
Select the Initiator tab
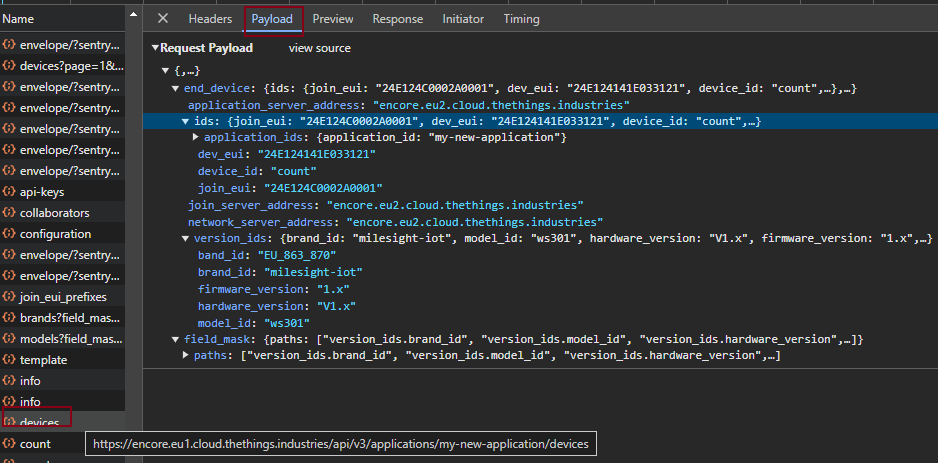[463, 19]
